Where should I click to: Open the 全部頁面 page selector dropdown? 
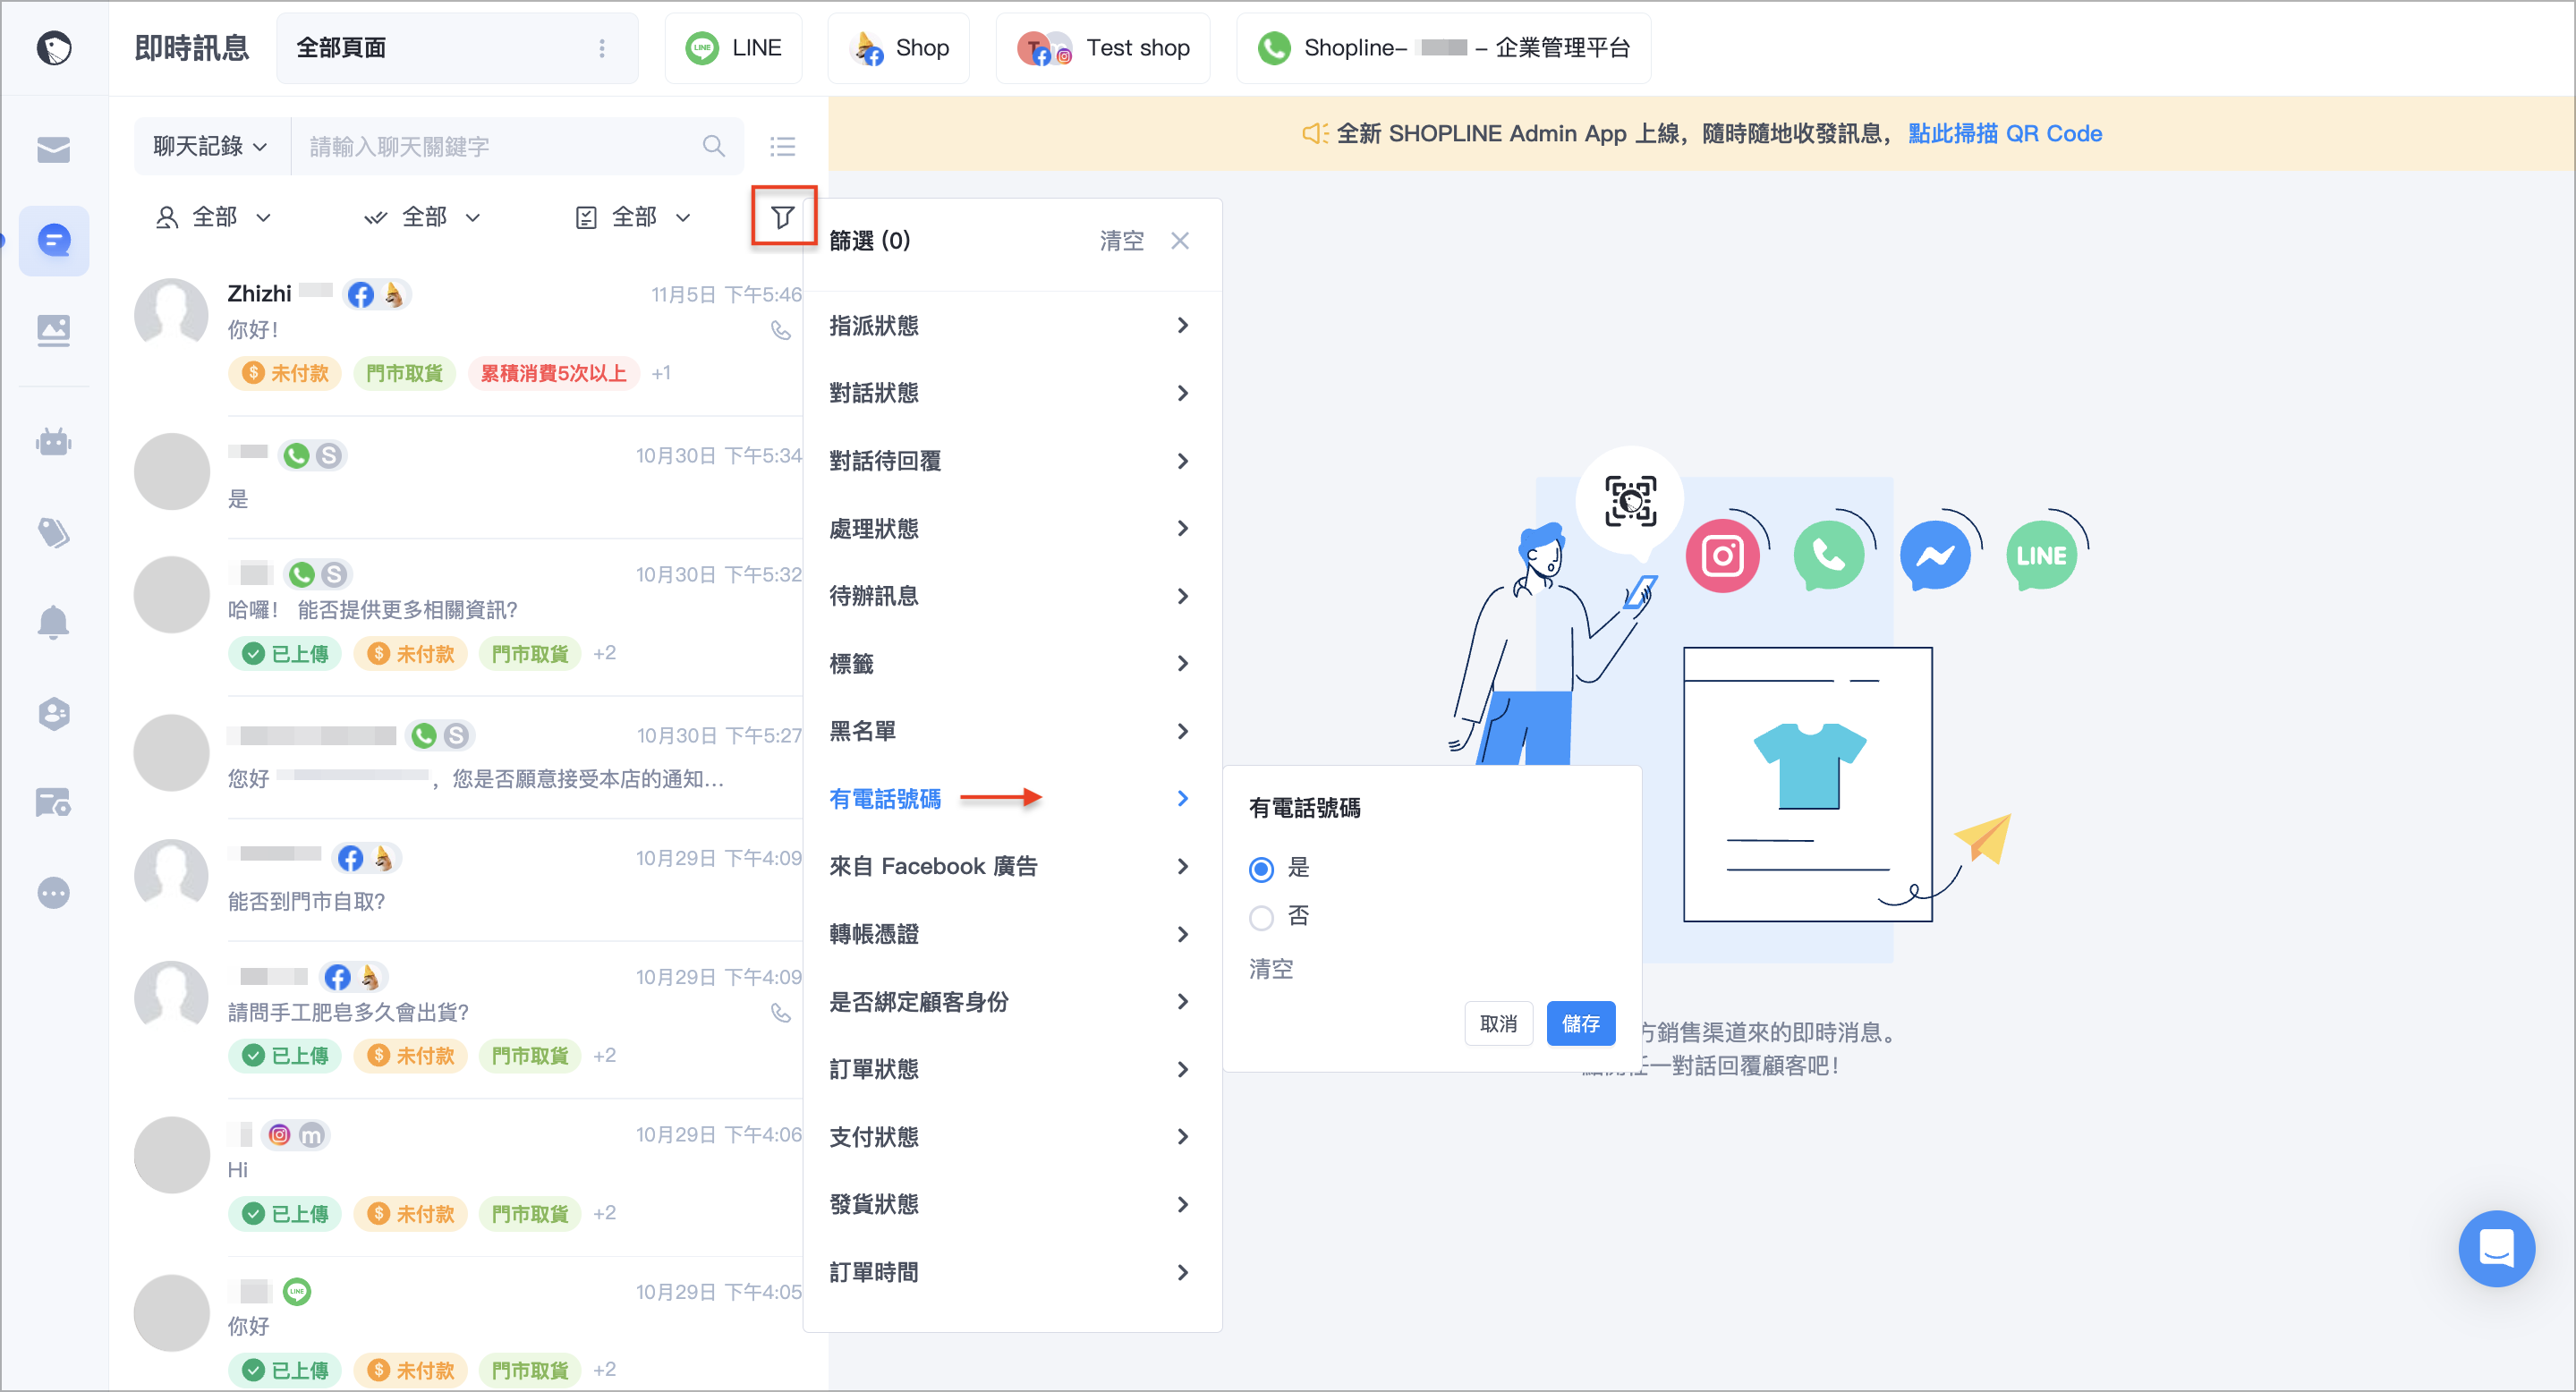(x=457, y=48)
